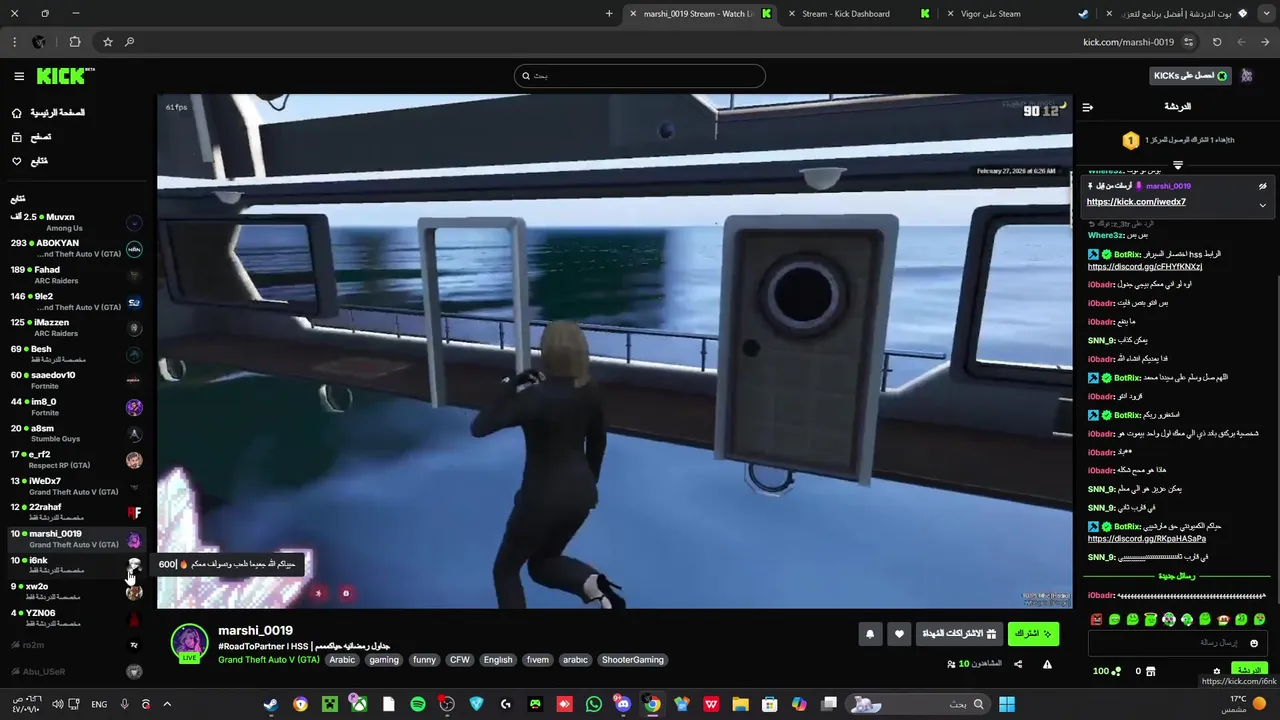Open ABOKYAN channel in following list
The height and width of the screenshot is (720, 1280).
[76, 248]
